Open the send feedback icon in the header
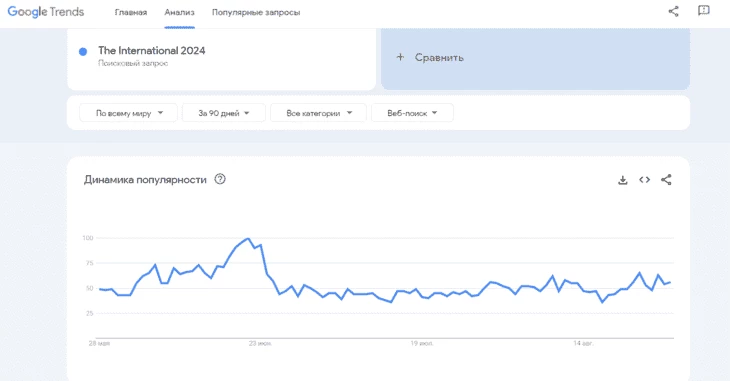This screenshot has width=730, height=381. point(703,11)
